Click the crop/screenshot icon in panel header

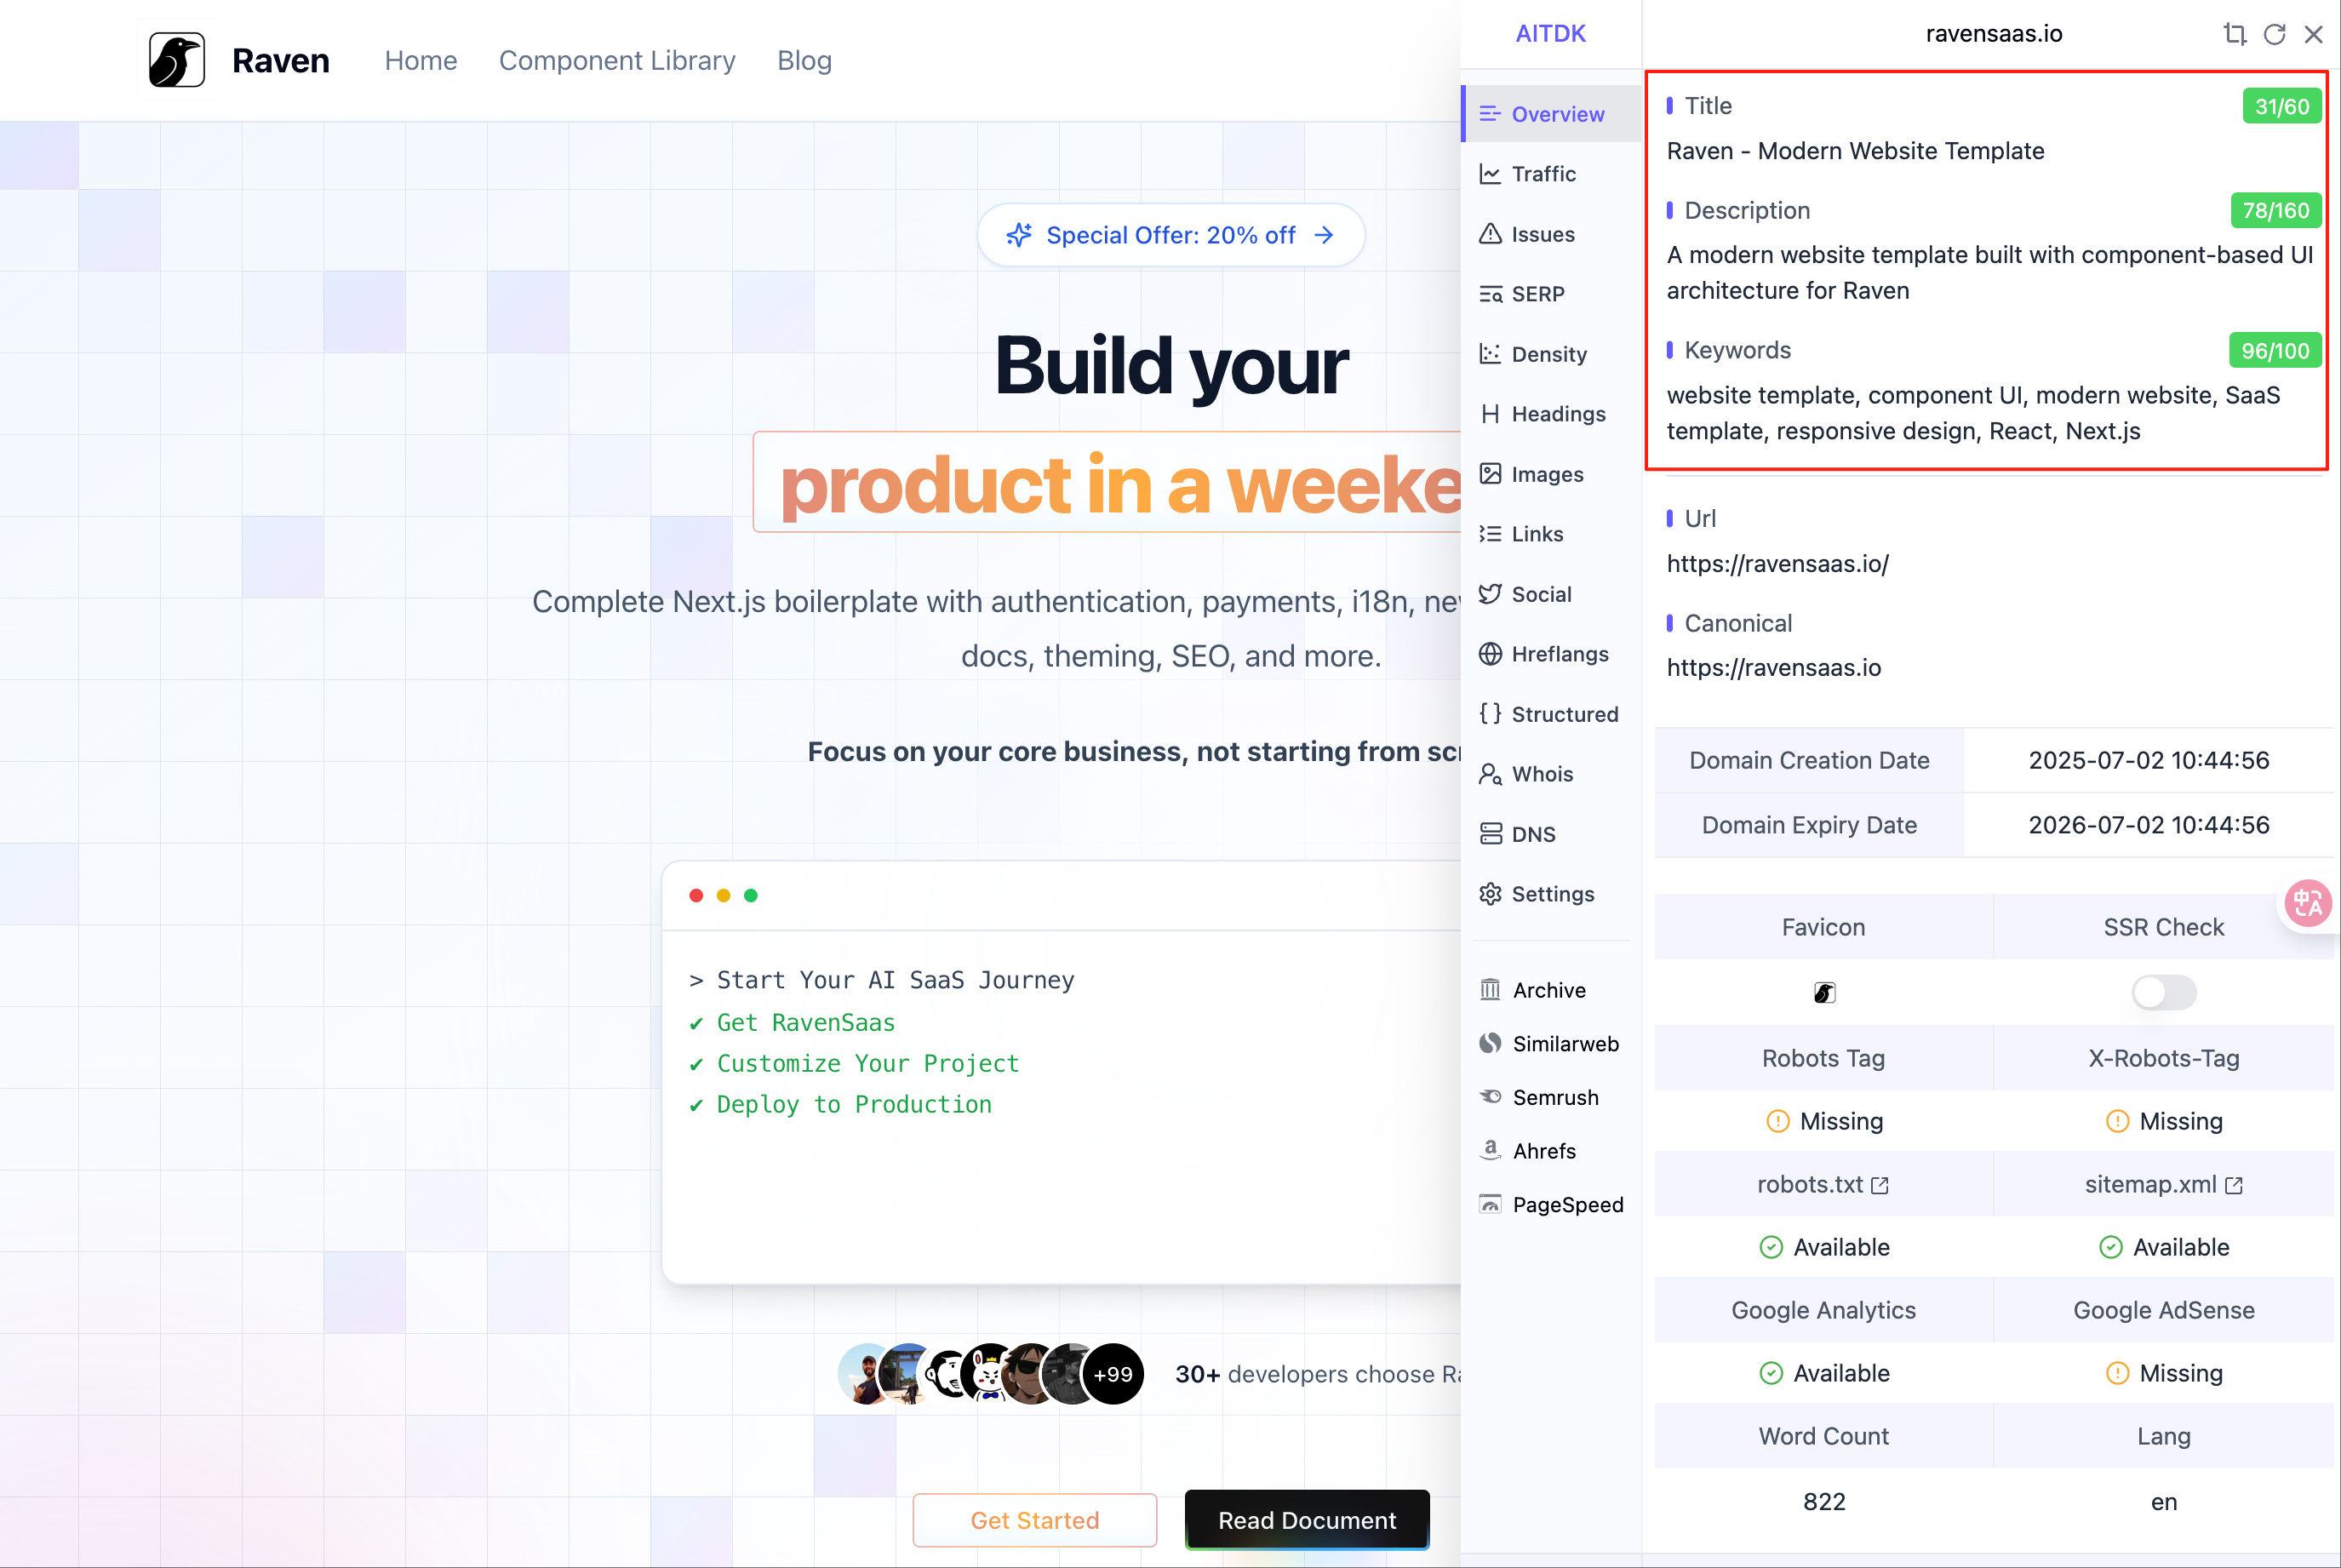click(2235, 34)
